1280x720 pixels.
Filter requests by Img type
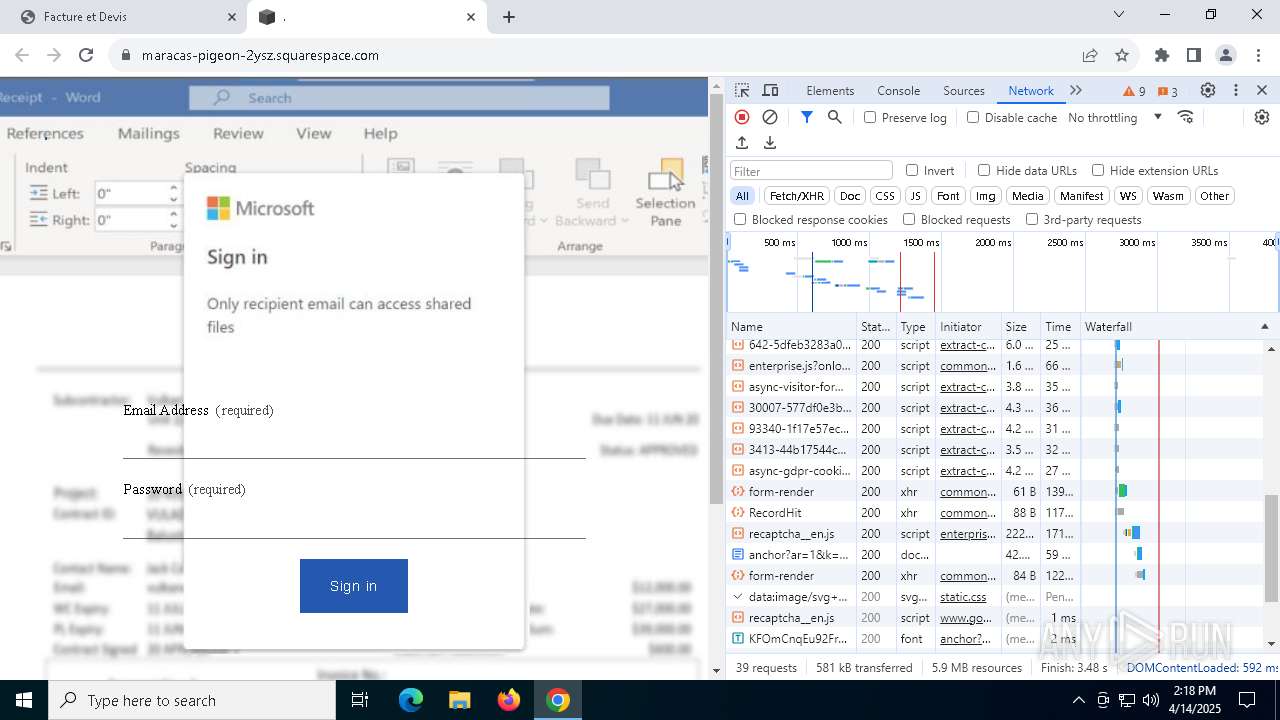[986, 196]
